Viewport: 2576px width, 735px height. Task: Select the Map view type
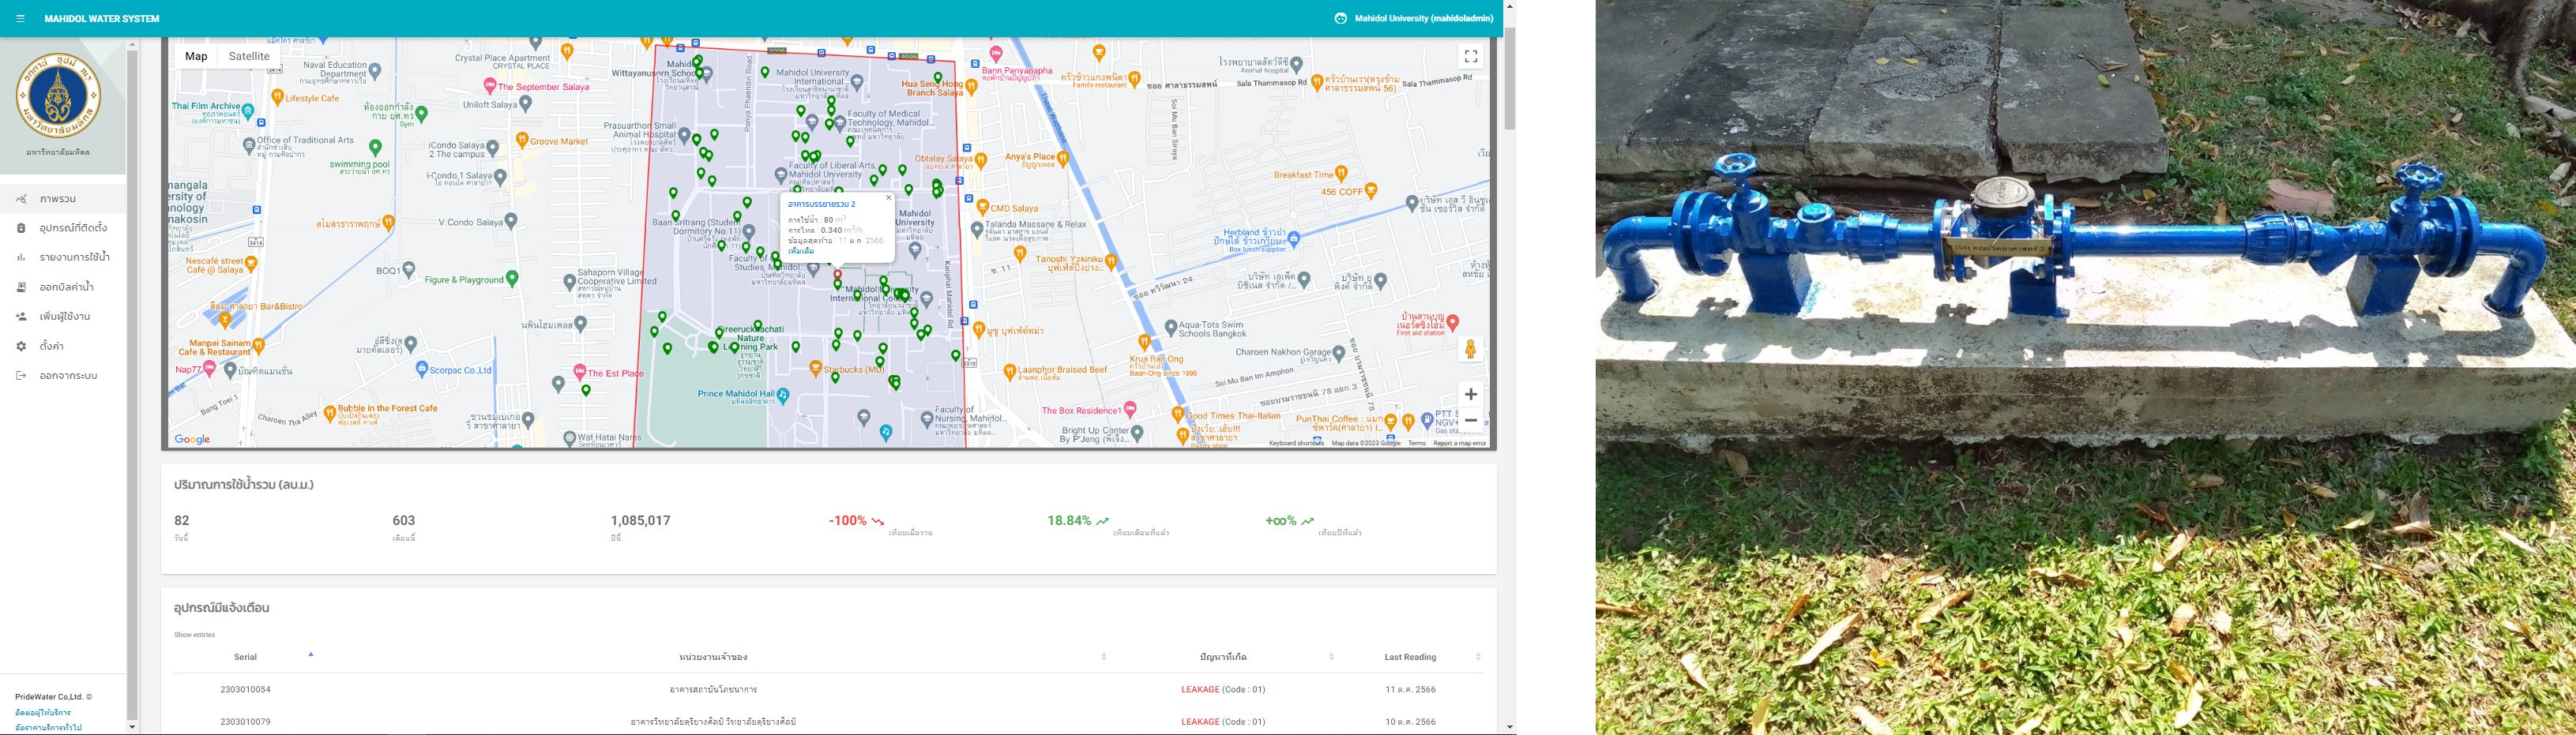pos(196,57)
